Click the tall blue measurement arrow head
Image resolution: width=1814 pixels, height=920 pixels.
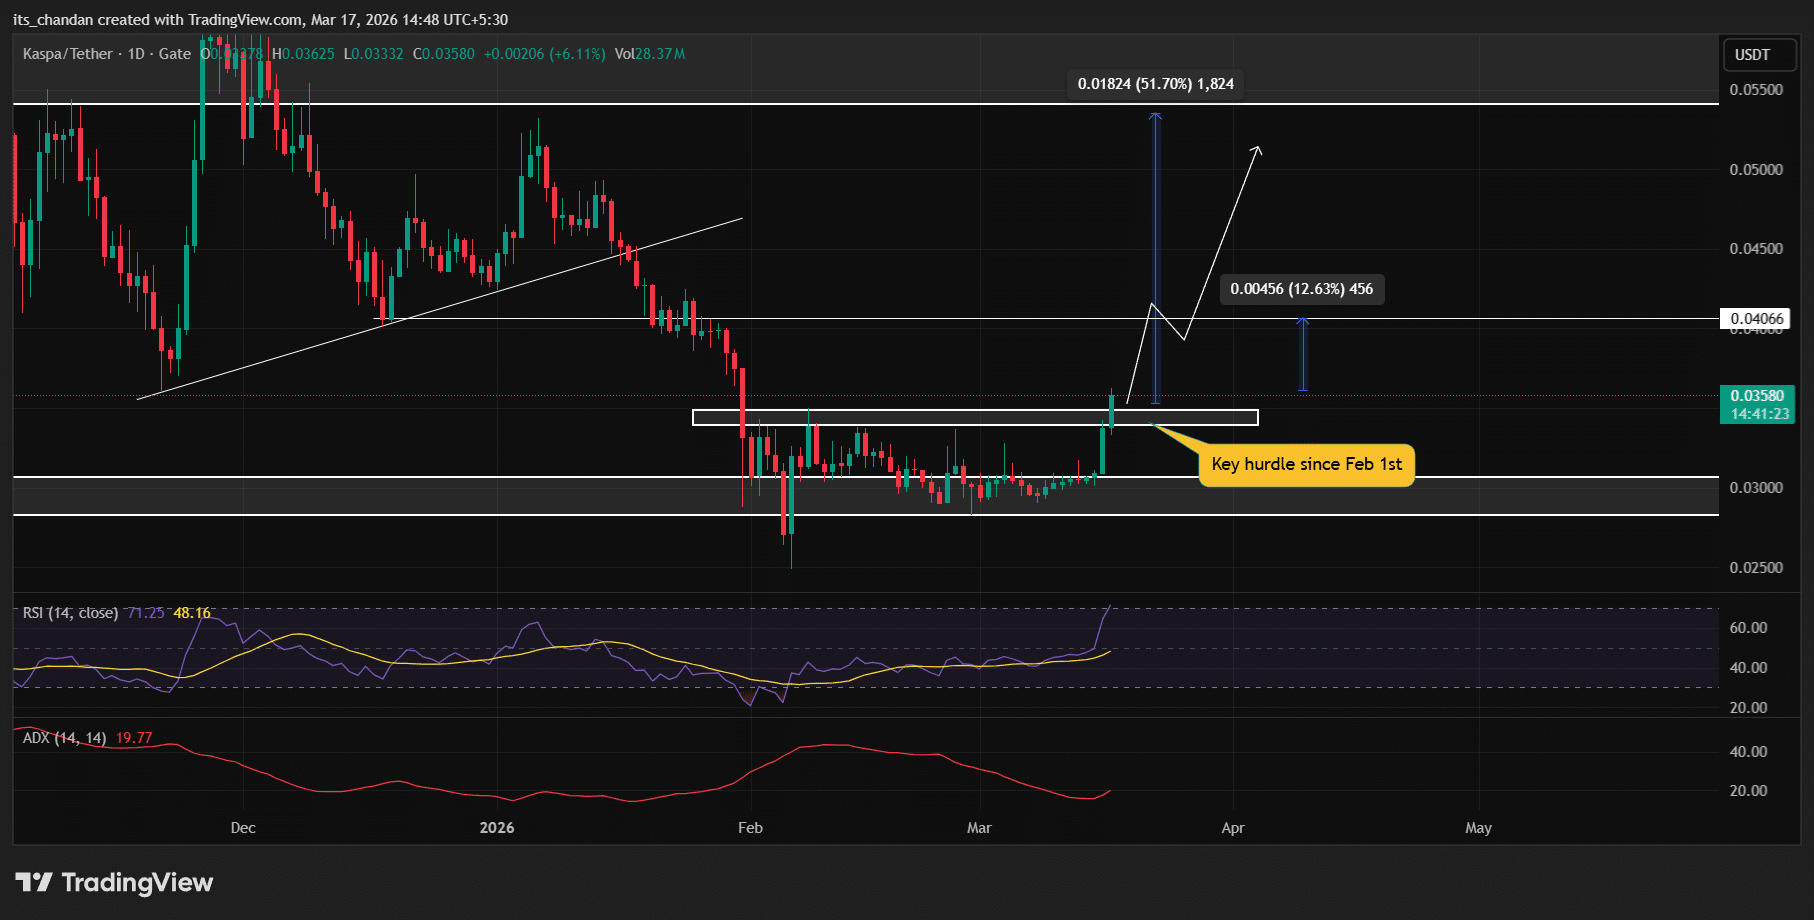(x=1155, y=117)
